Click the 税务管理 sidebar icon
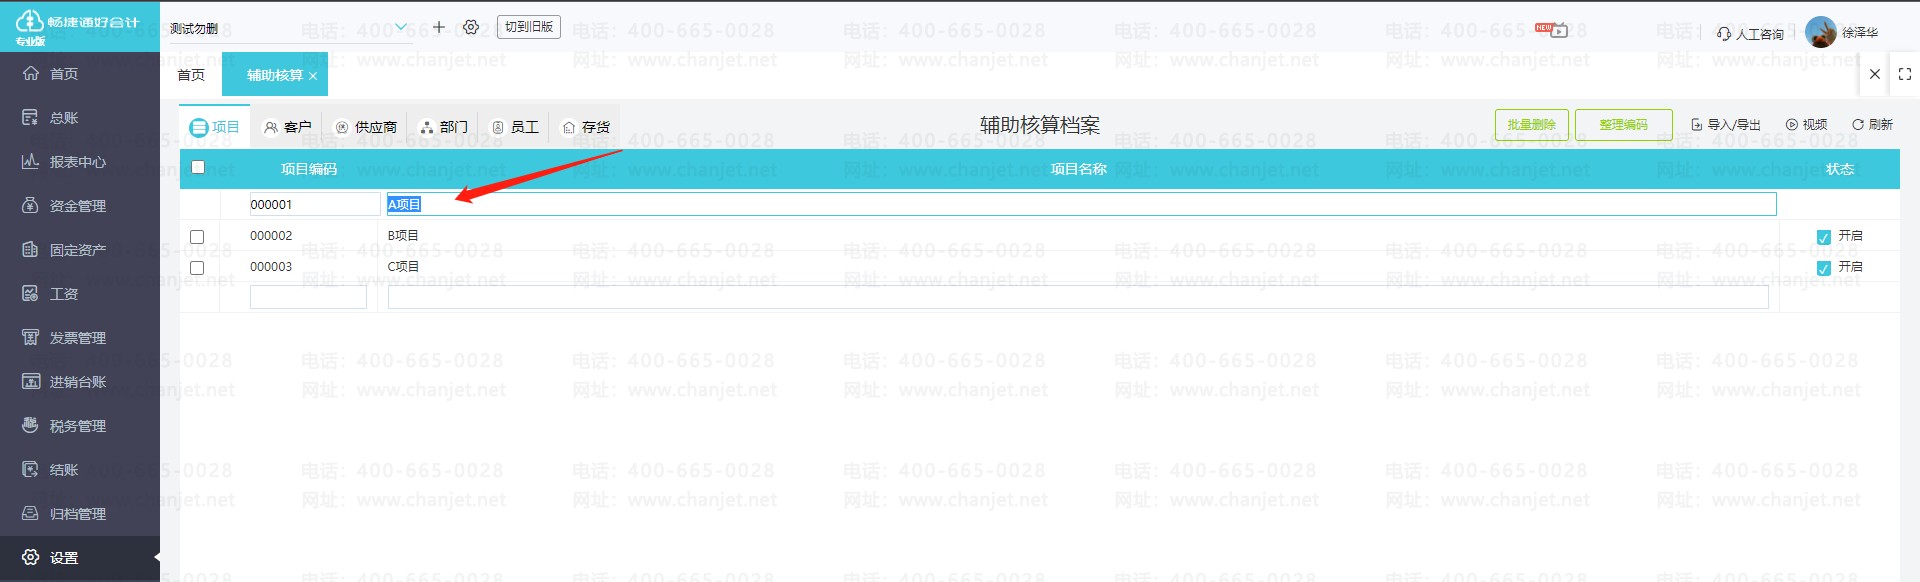This screenshot has height=582, width=1920. point(31,425)
